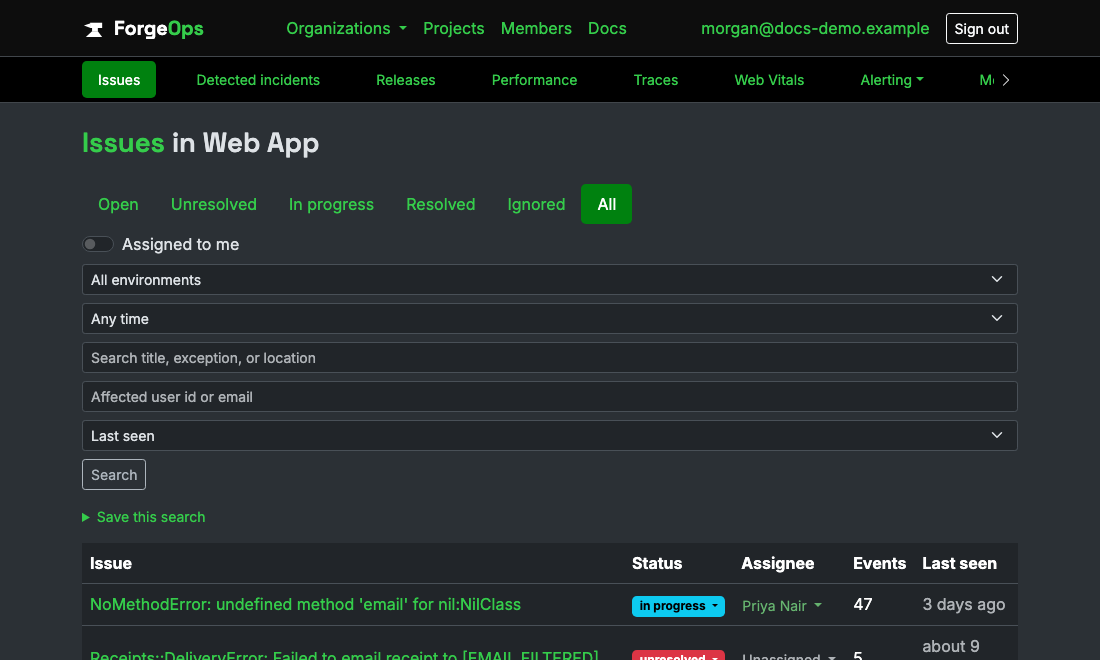
Task: Open the Traces tab
Action: tap(656, 80)
